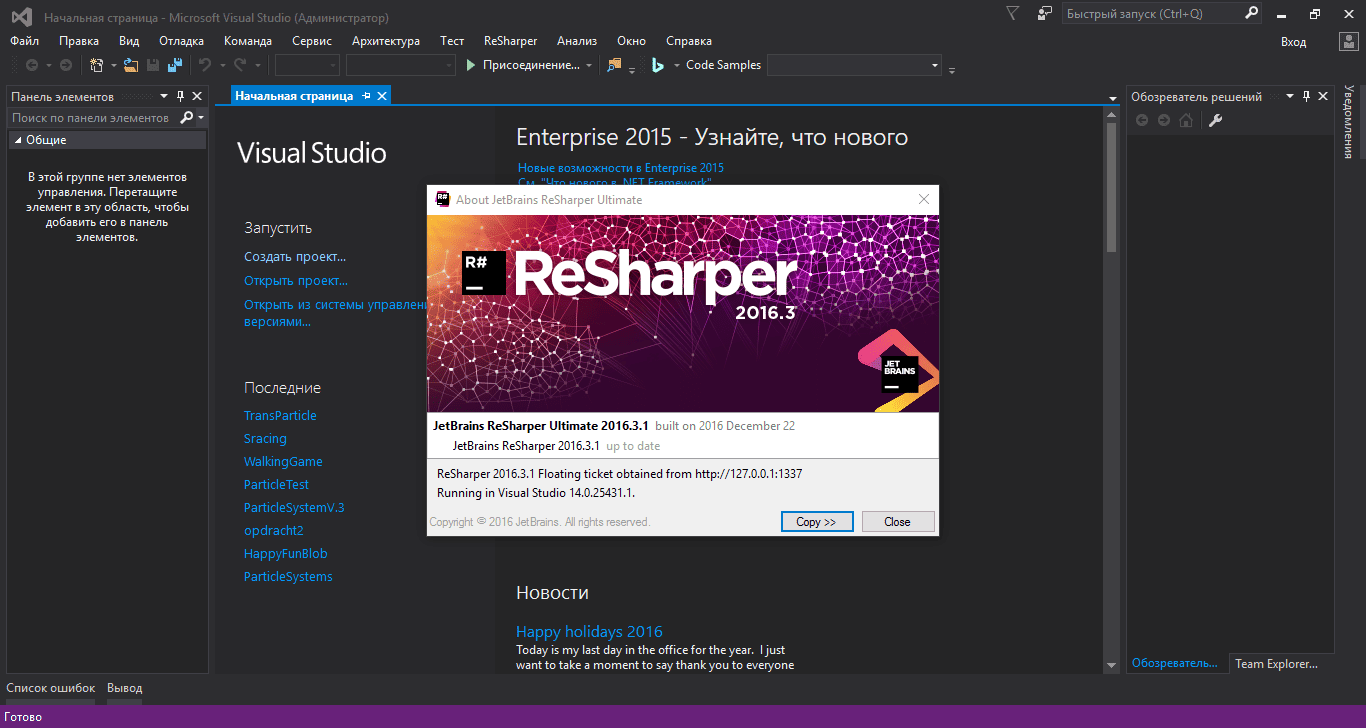Close the About JetBrains ReSharper dialog with X
This screenshot has height=728, width=1366.
[x=924, y=199]
